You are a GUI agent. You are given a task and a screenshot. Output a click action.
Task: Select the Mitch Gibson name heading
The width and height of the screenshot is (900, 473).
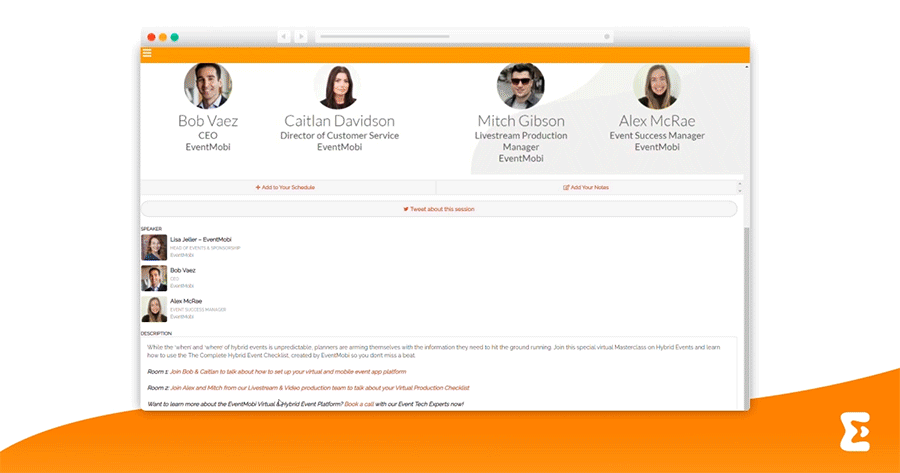point(521,121)
